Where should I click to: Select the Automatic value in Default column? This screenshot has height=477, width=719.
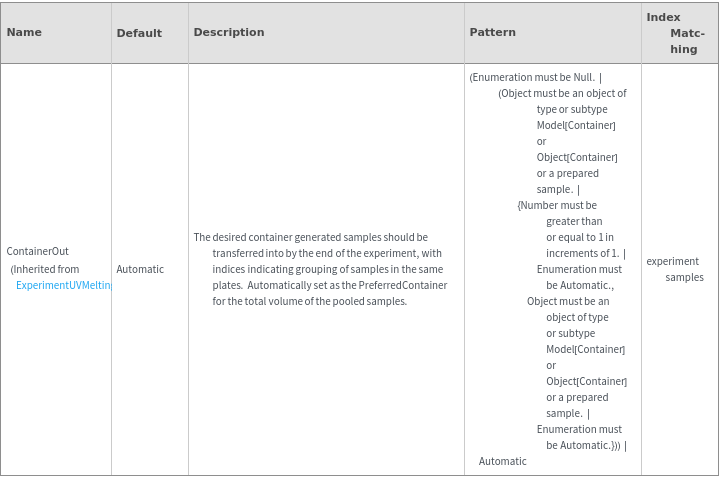coord(140,269)
